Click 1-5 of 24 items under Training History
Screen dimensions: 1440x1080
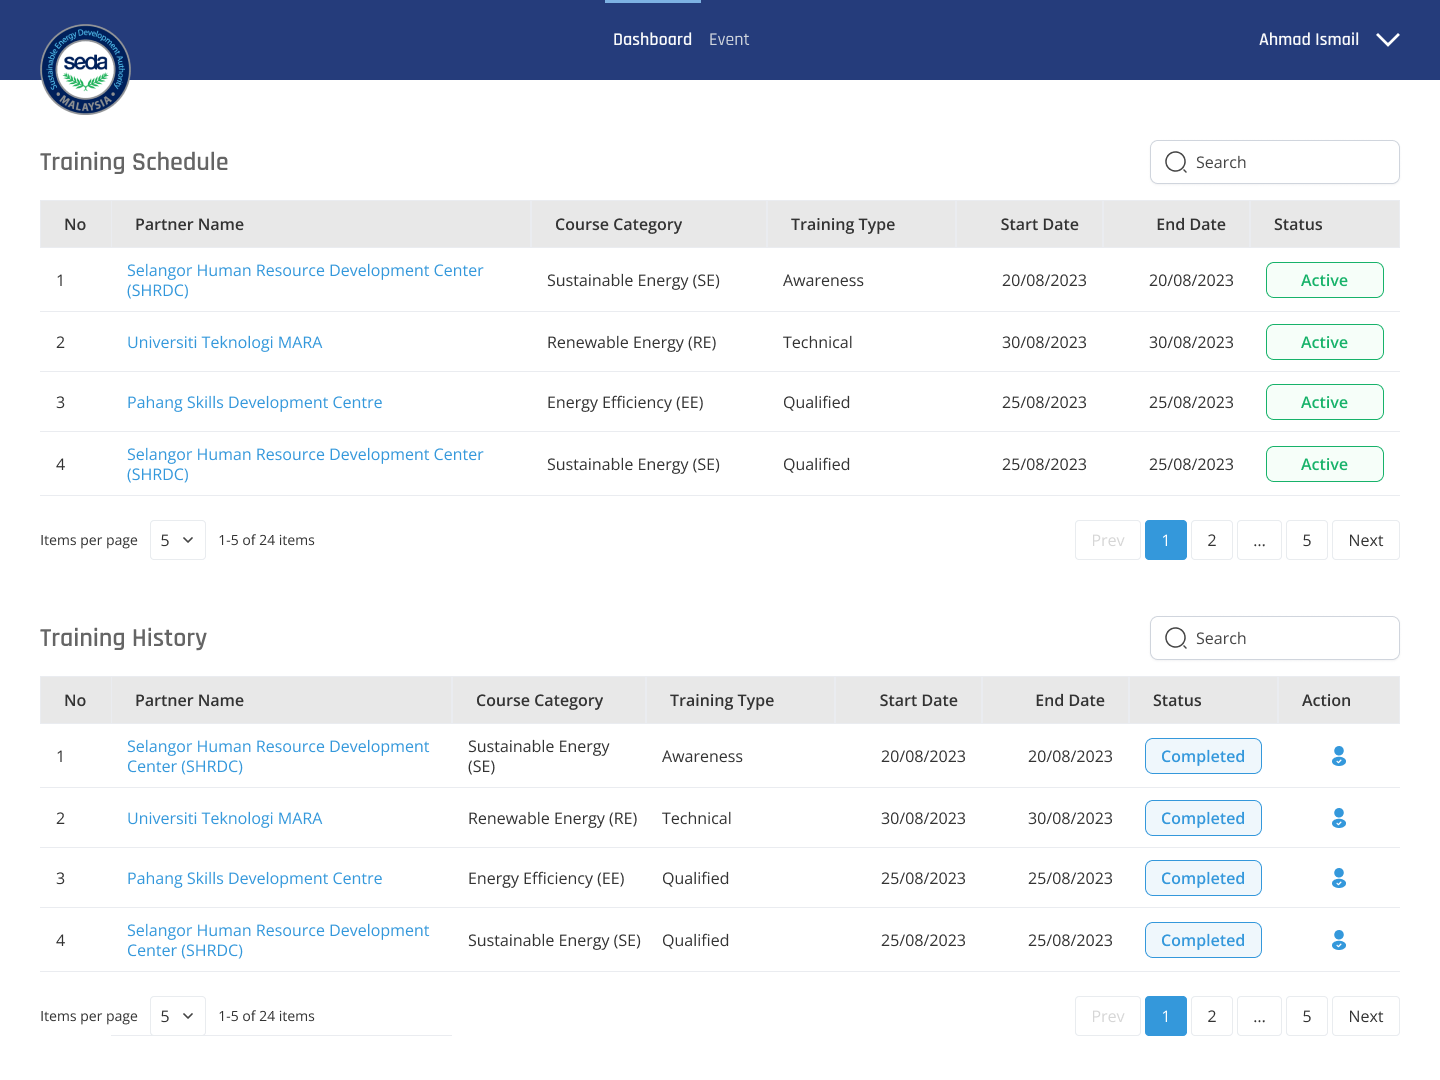pyautogui.click(x=266, y=1016)
